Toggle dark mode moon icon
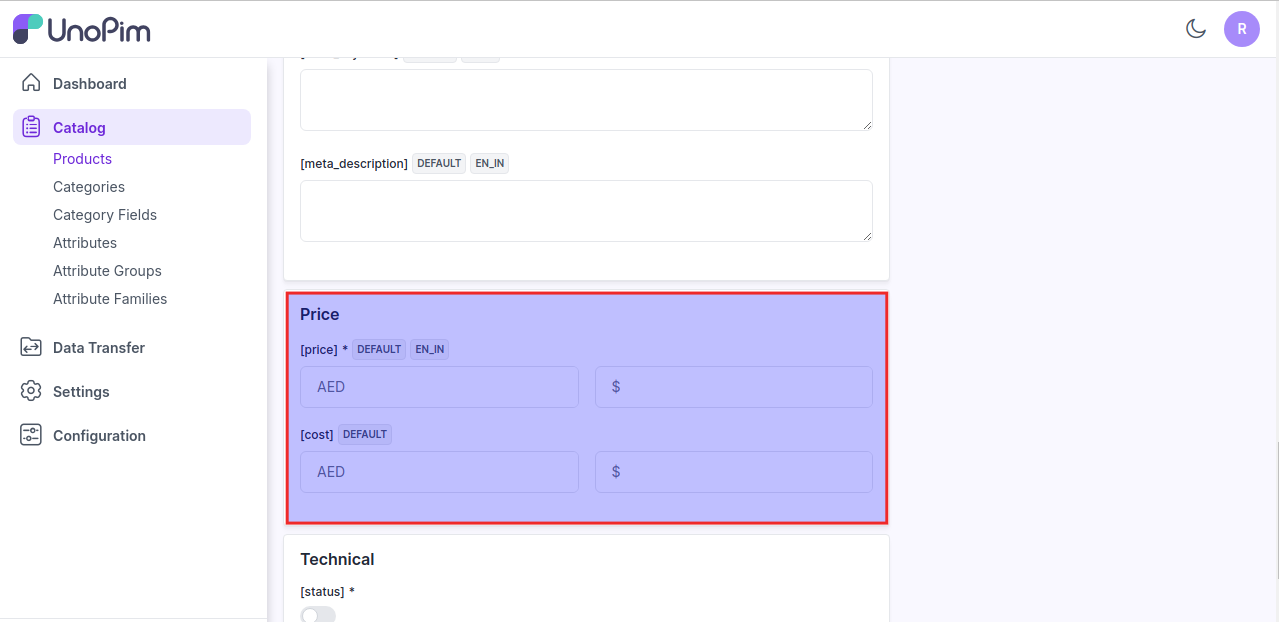The width and height of the screenshot is (1279, 622). point(1195,29)
